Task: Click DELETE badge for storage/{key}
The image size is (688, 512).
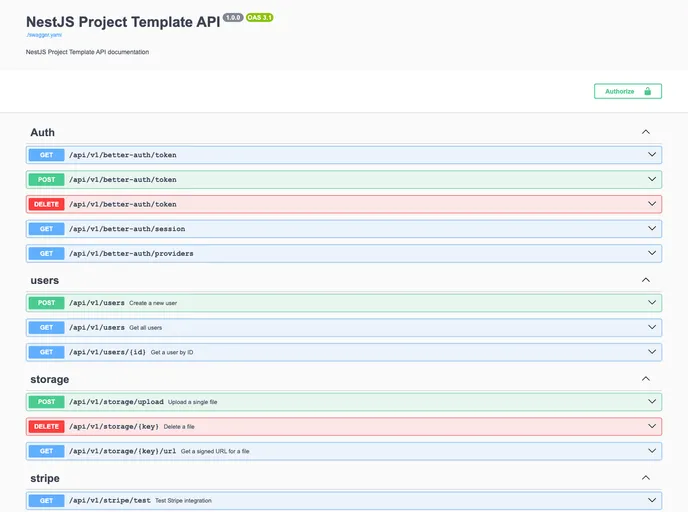Action: (47, 426)
